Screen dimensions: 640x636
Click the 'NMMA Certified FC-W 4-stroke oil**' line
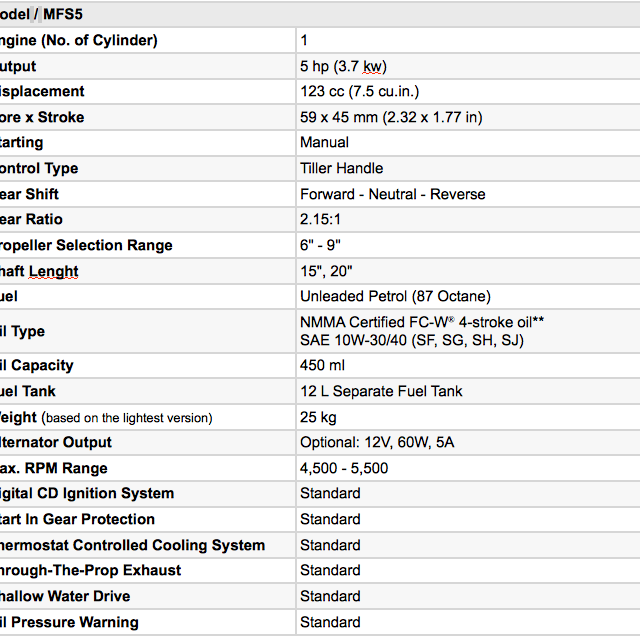point(422,322)
